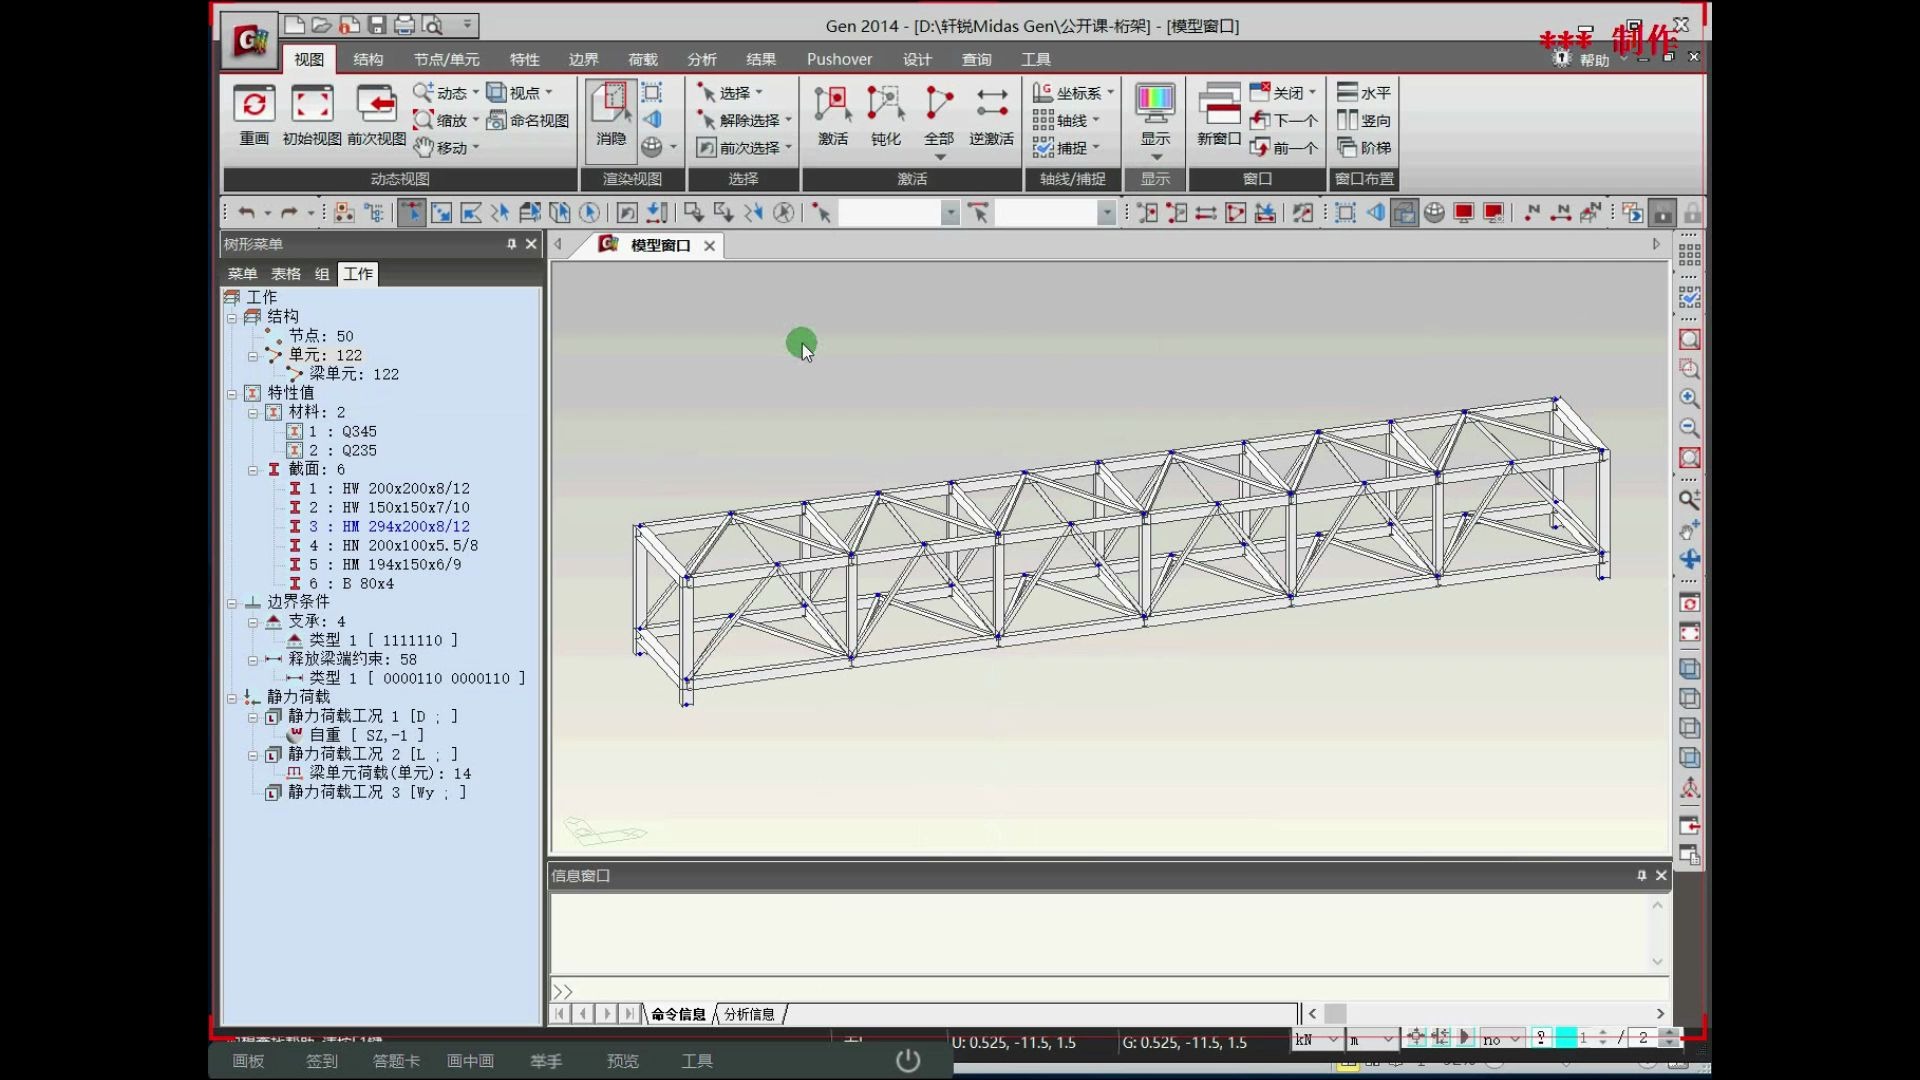1920x1080 pixels.
Task: Open the 分析信息 message tab
Action: (x=749, y=1014)
